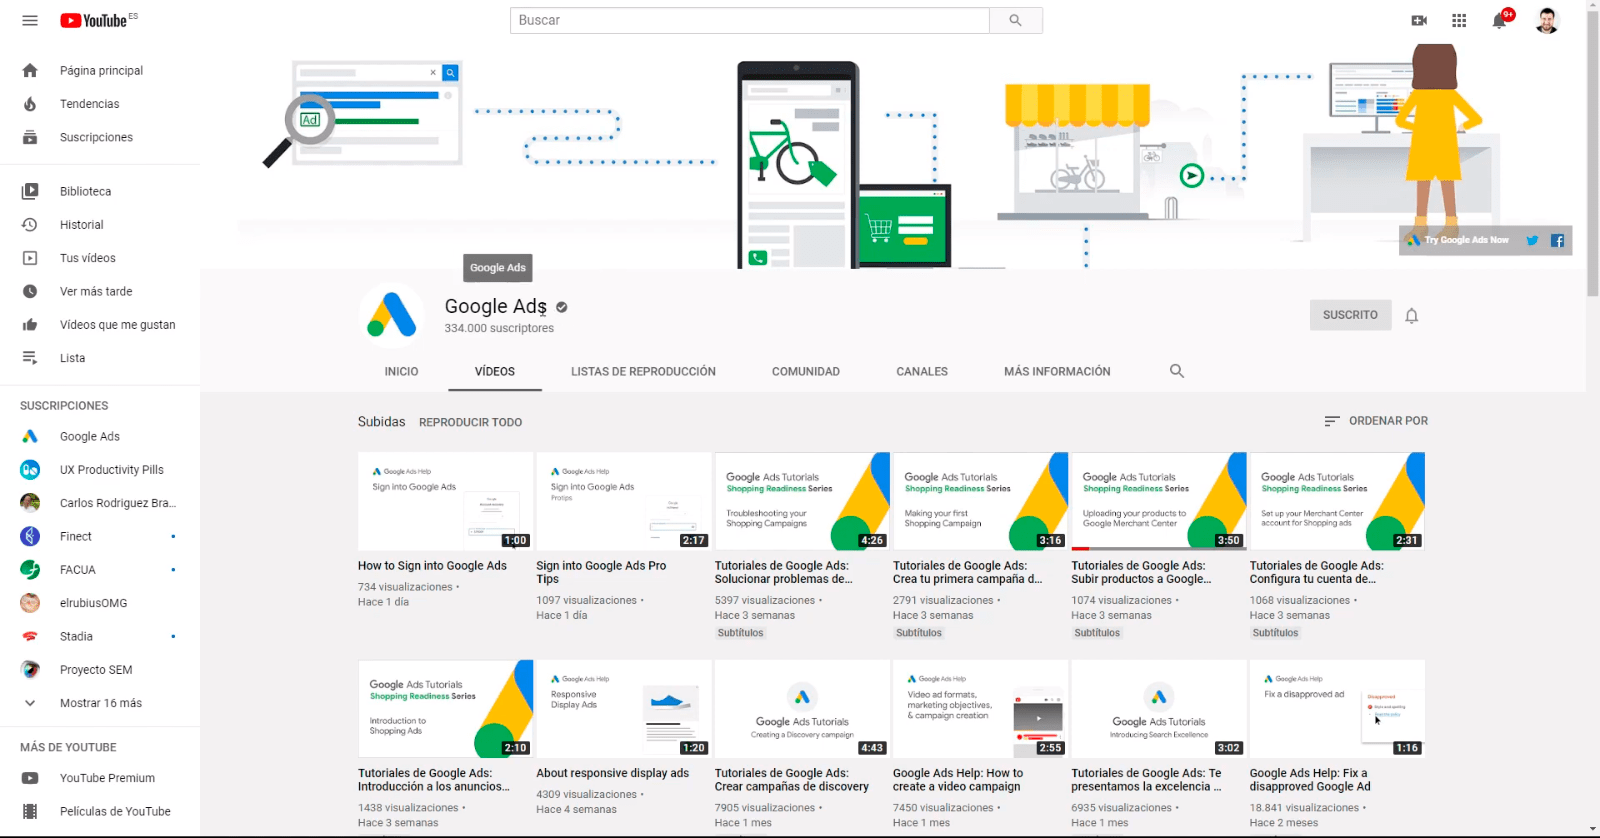
Task: Open Sign into Google Ads Pro Tips title
Action: (601, 572)
